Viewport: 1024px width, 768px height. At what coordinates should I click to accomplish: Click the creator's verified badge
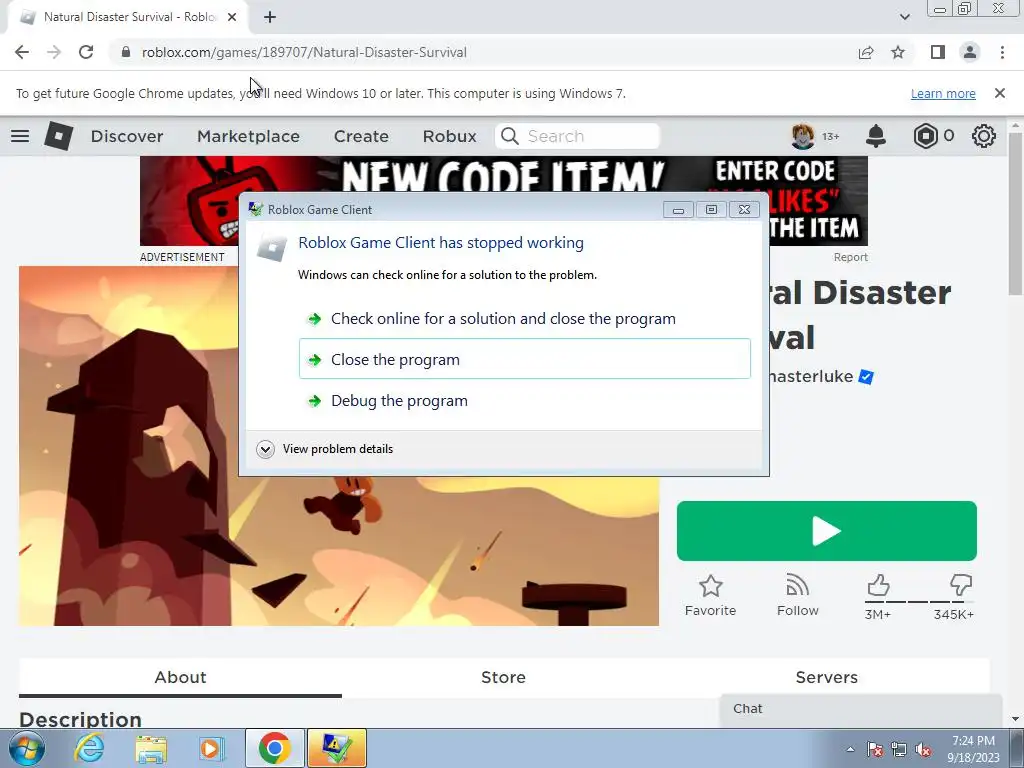pyautogui.click(x=866, y=377)
